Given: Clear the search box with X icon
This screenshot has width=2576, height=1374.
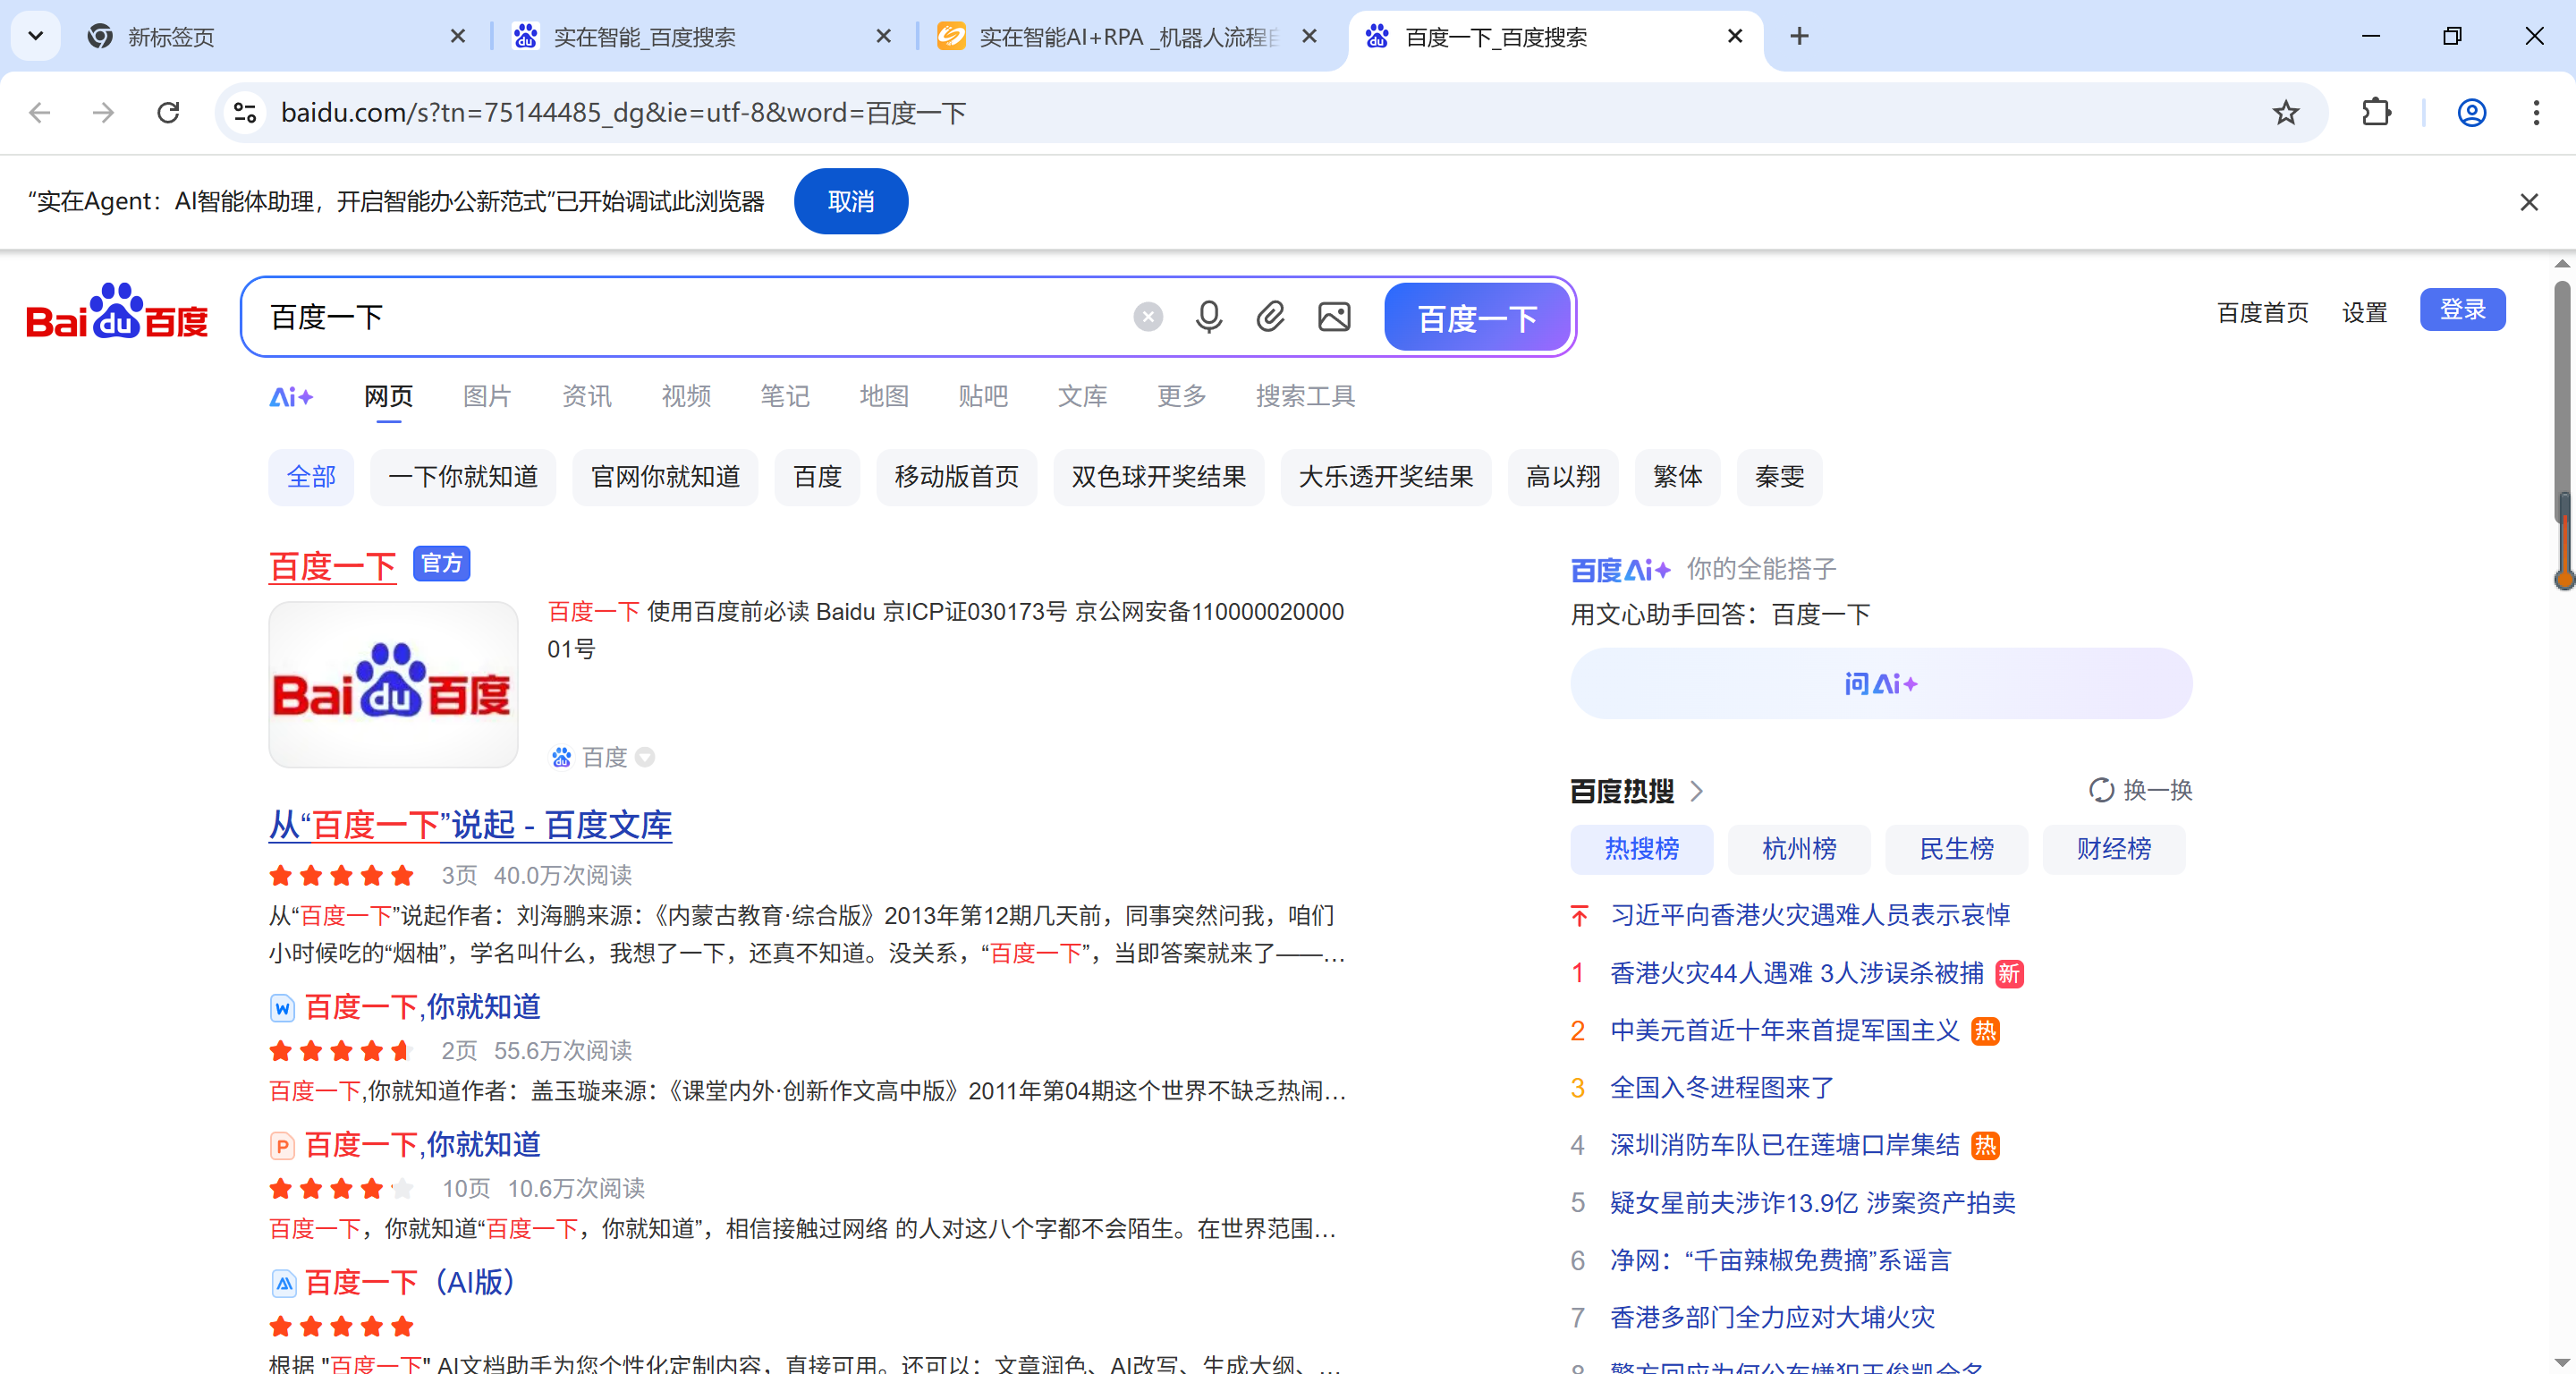Looking at the screenshot, I should [x=1147, y=317].
